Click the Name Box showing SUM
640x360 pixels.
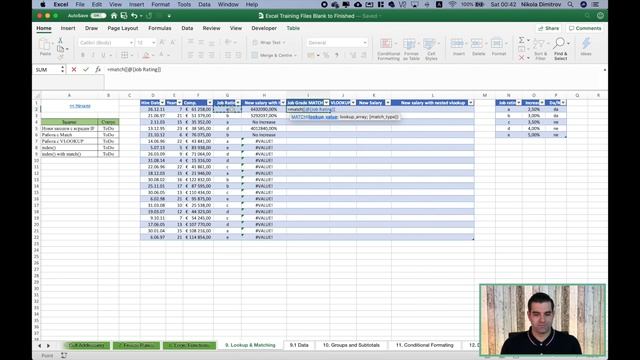47,70
